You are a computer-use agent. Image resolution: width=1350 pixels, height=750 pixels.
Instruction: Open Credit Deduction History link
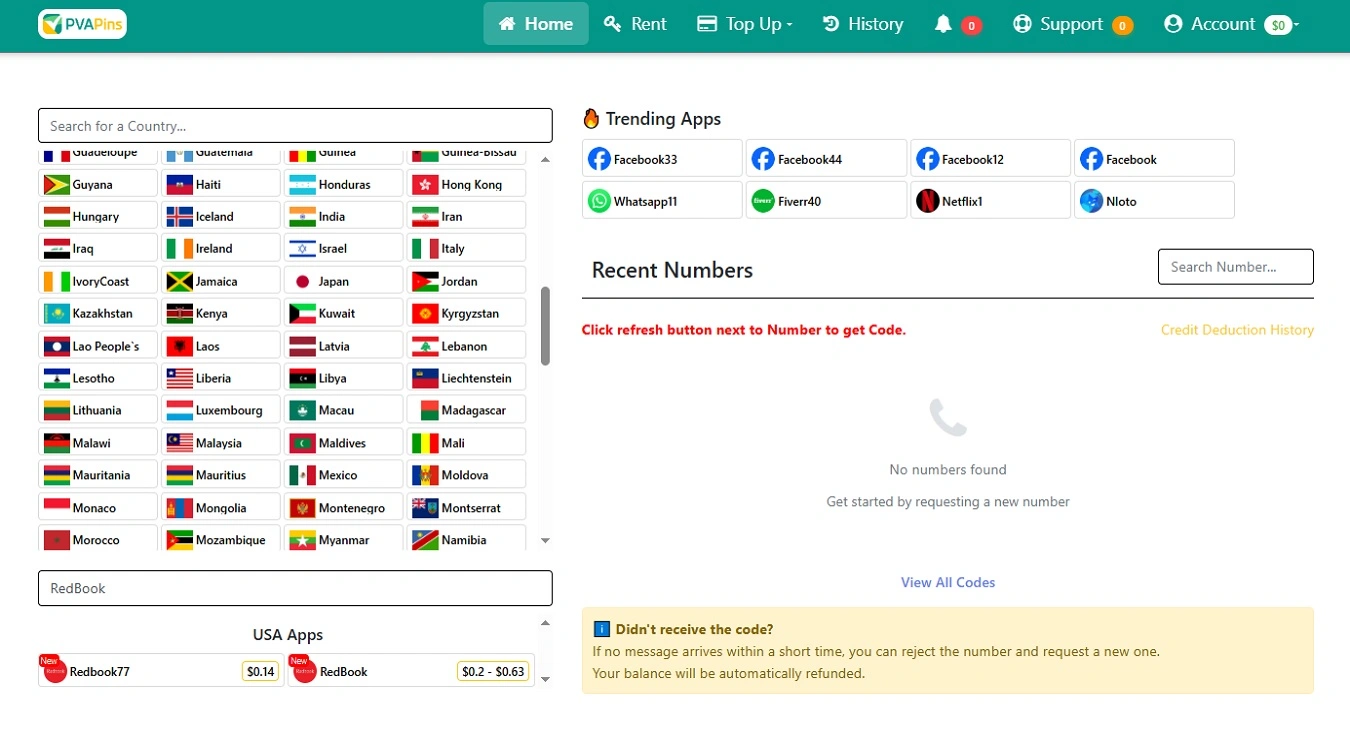point(1237,330)
